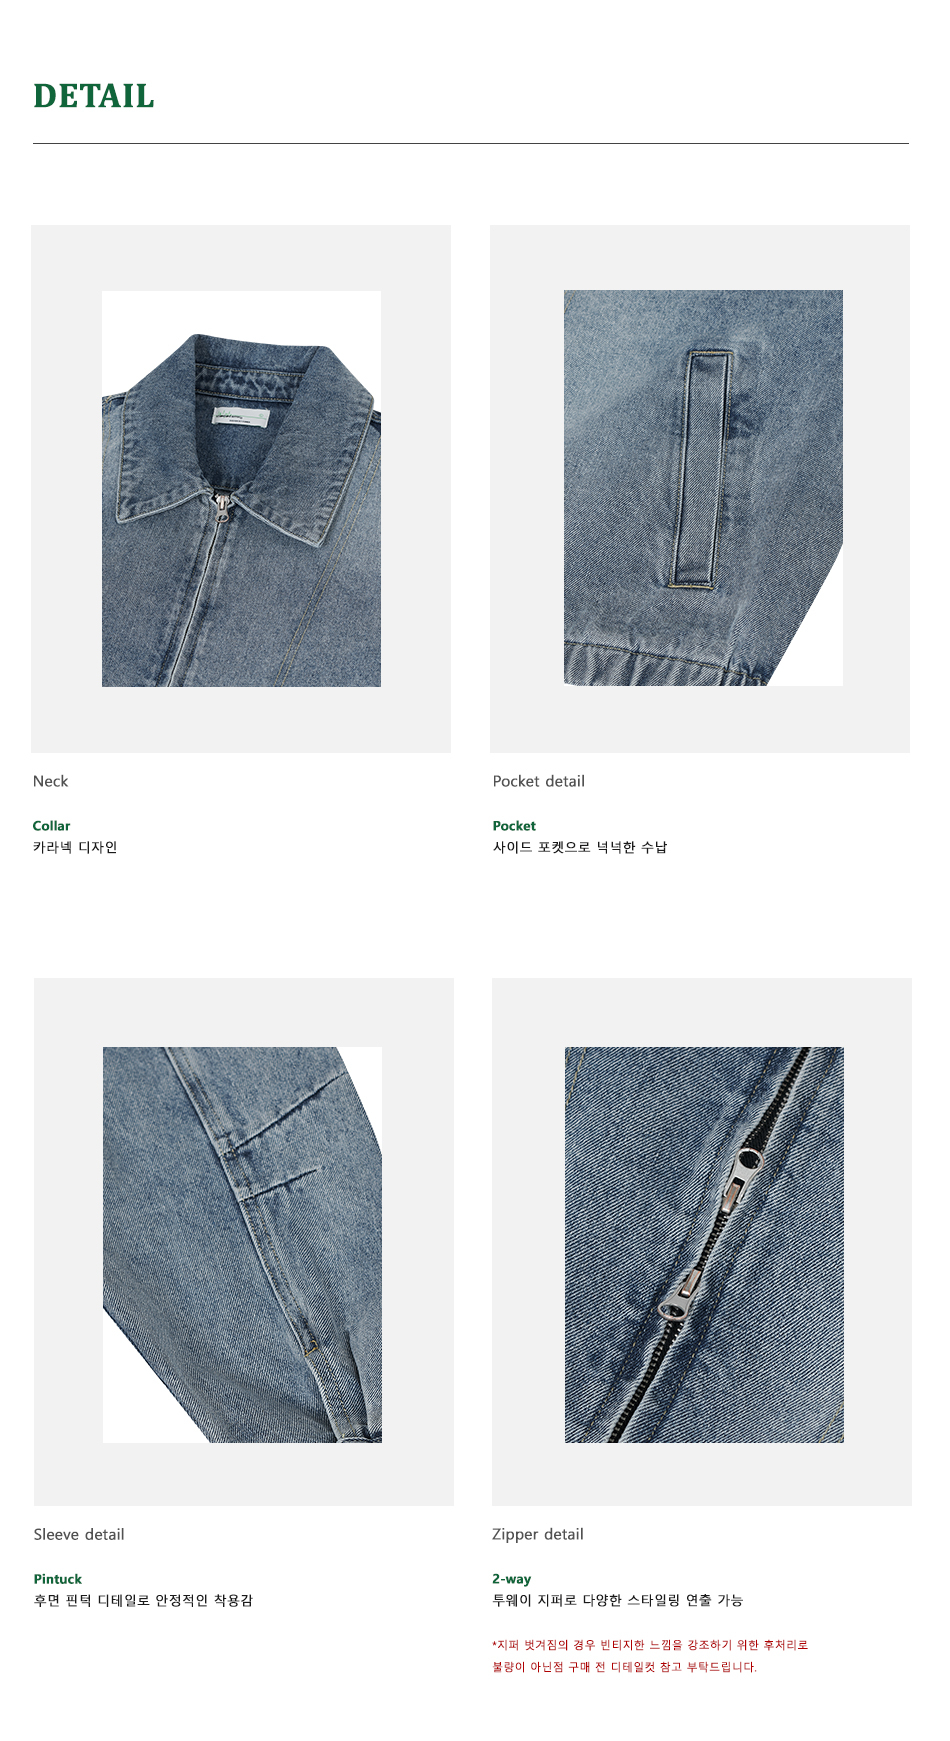Screen dimensions: 950x1741
Task: Click the Sleeve detail caption
Action: pos(79,1534)
